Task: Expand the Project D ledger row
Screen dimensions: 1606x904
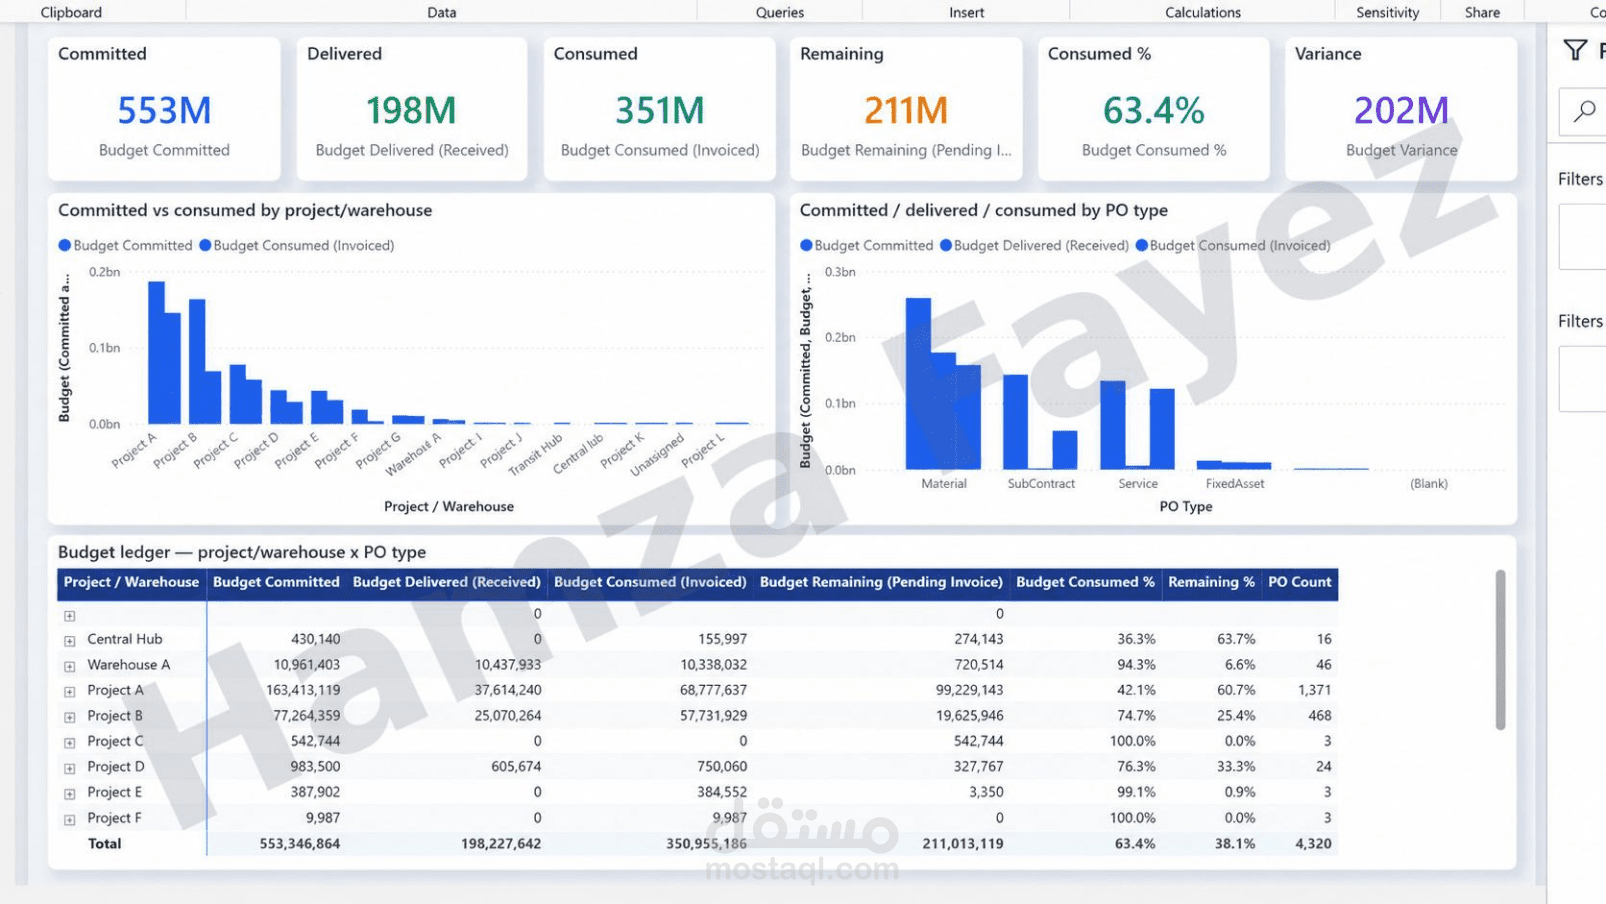Action: point(70,768)
